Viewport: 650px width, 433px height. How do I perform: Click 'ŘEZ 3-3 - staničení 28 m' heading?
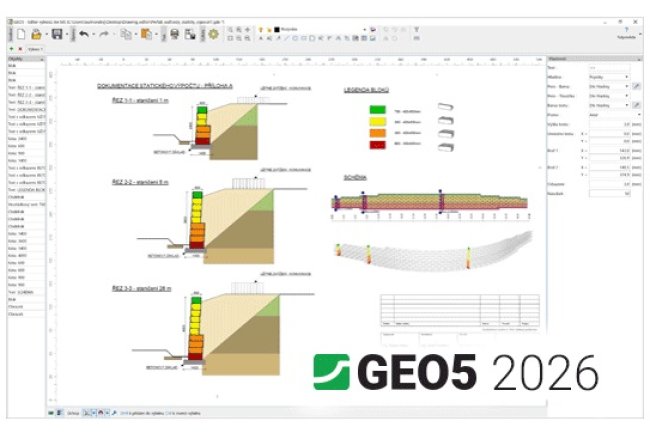[x=141, y=288]
